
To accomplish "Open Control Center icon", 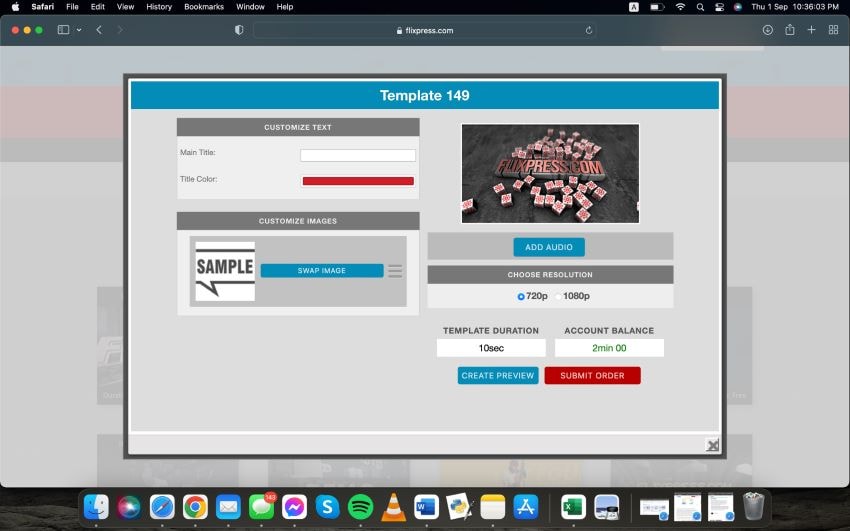I will pyautogui.click(x=719, y=7).
